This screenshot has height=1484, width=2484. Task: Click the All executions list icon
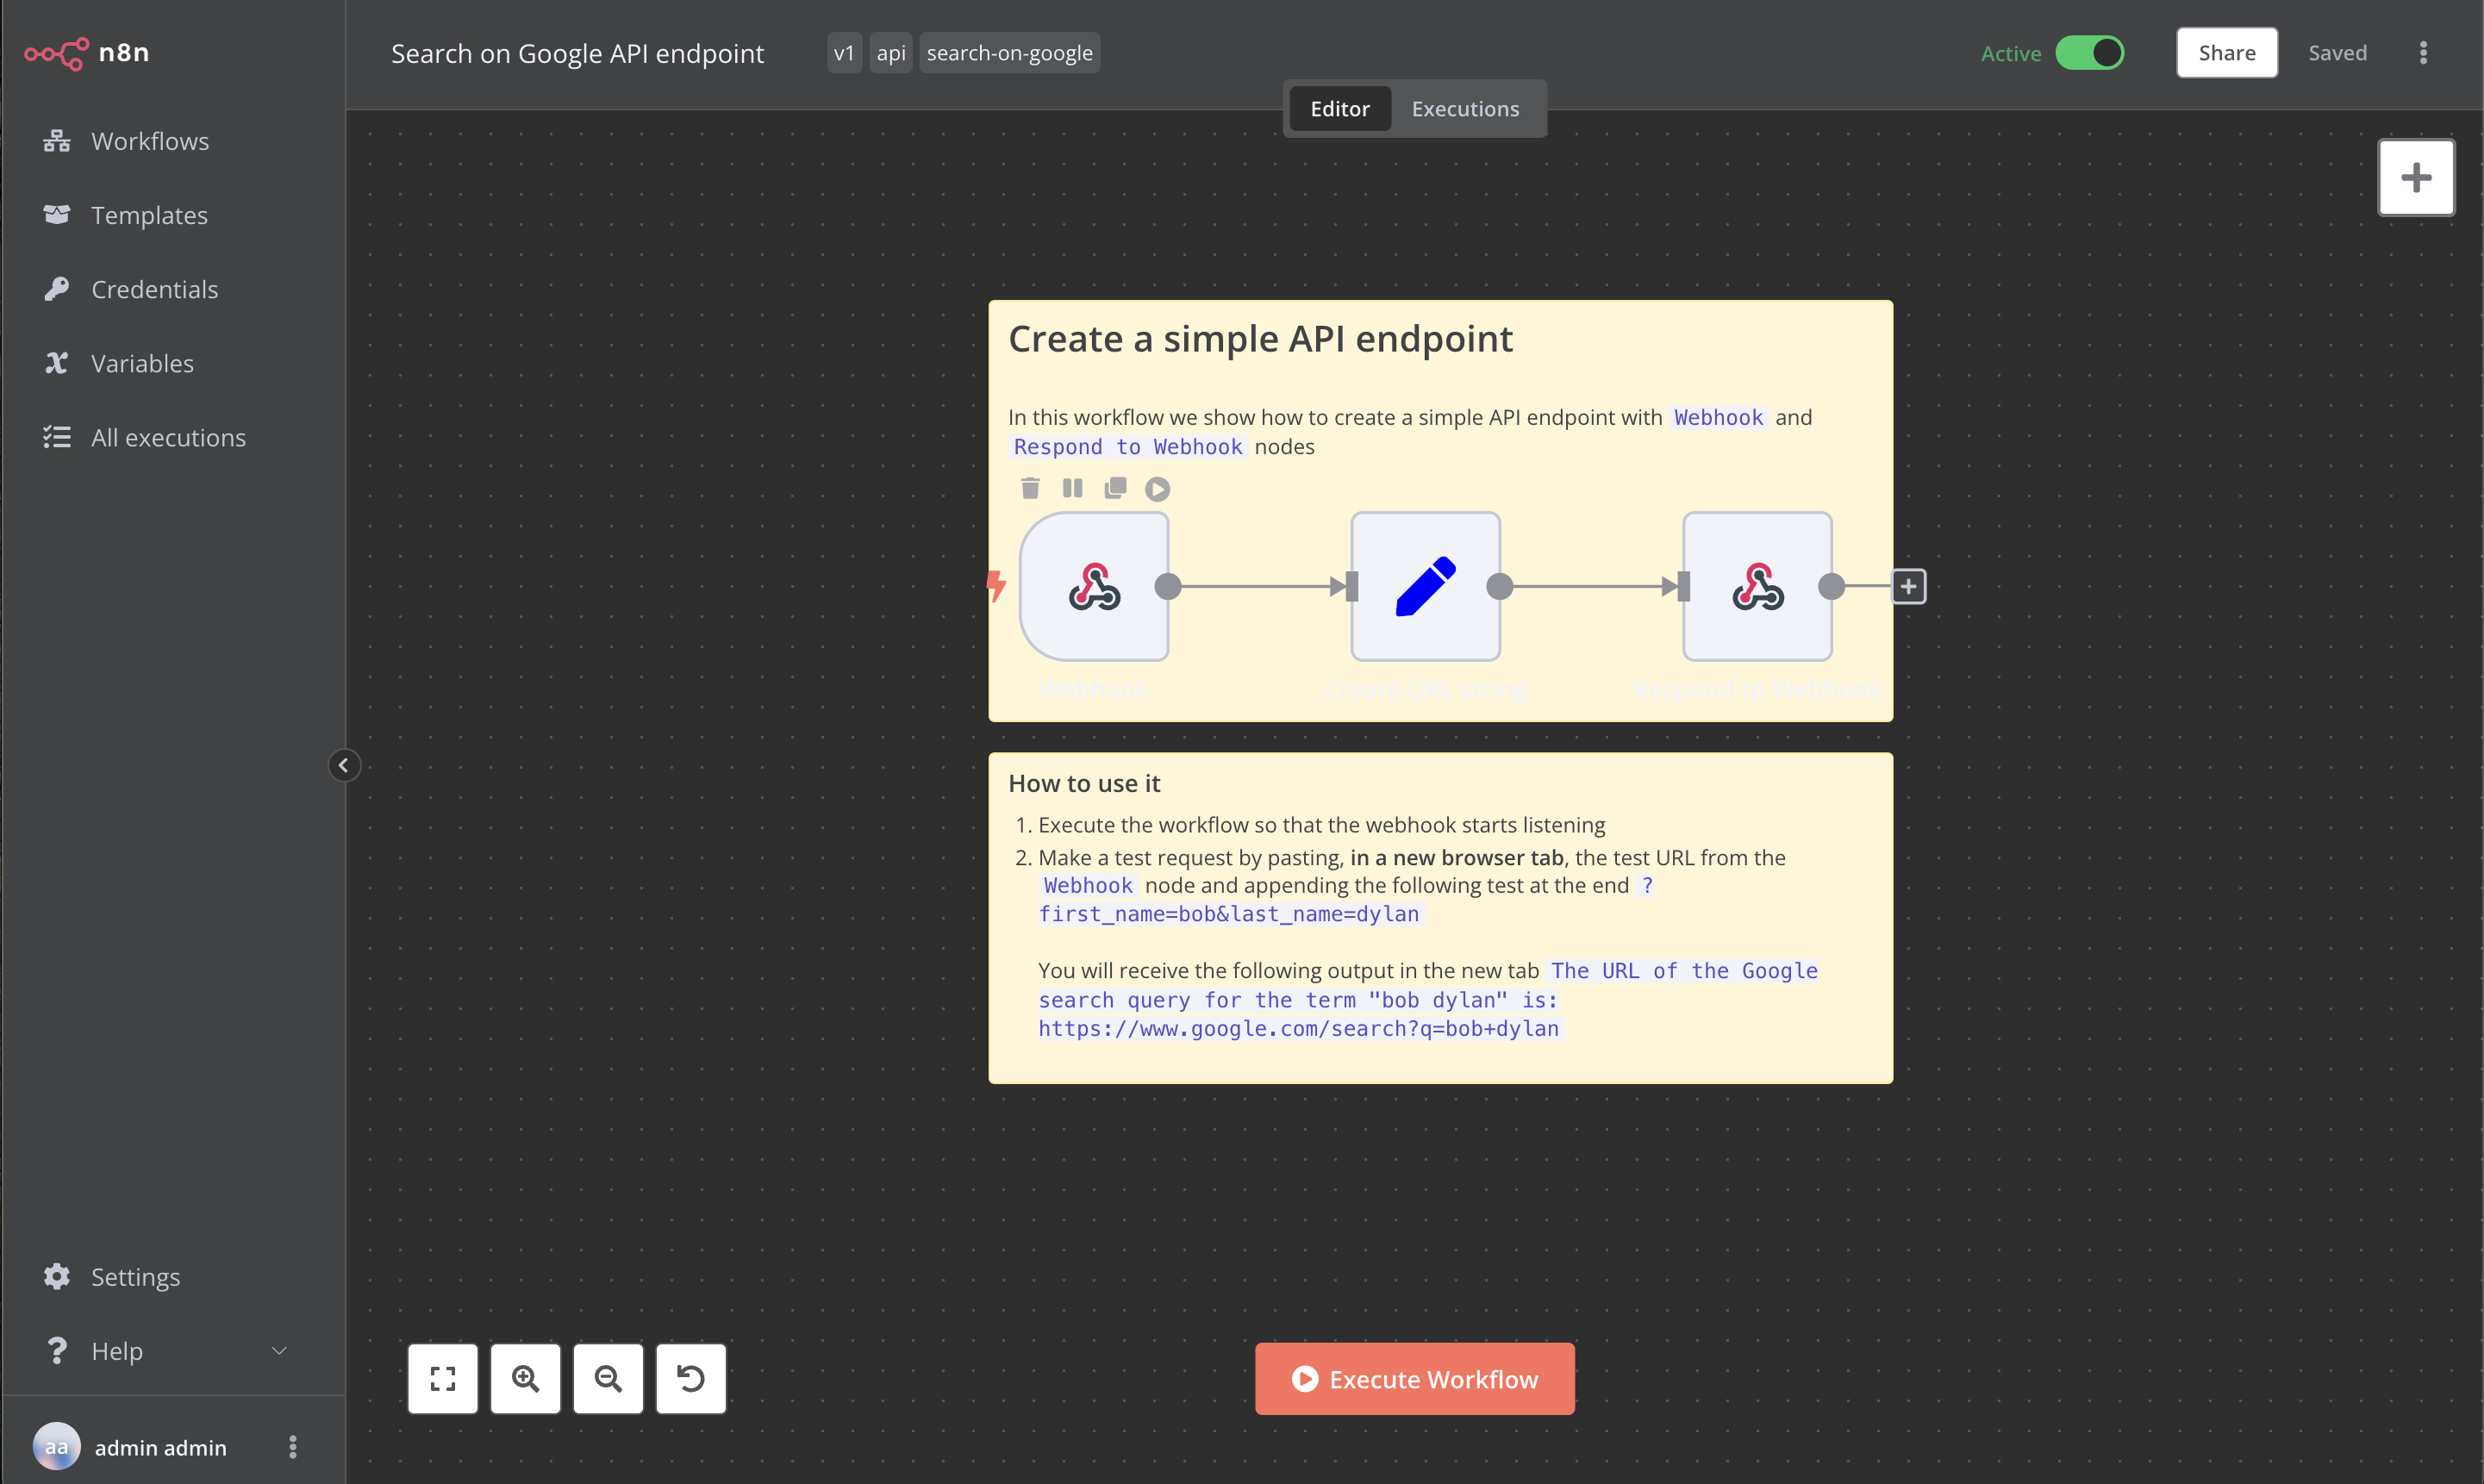coord(57,437)
